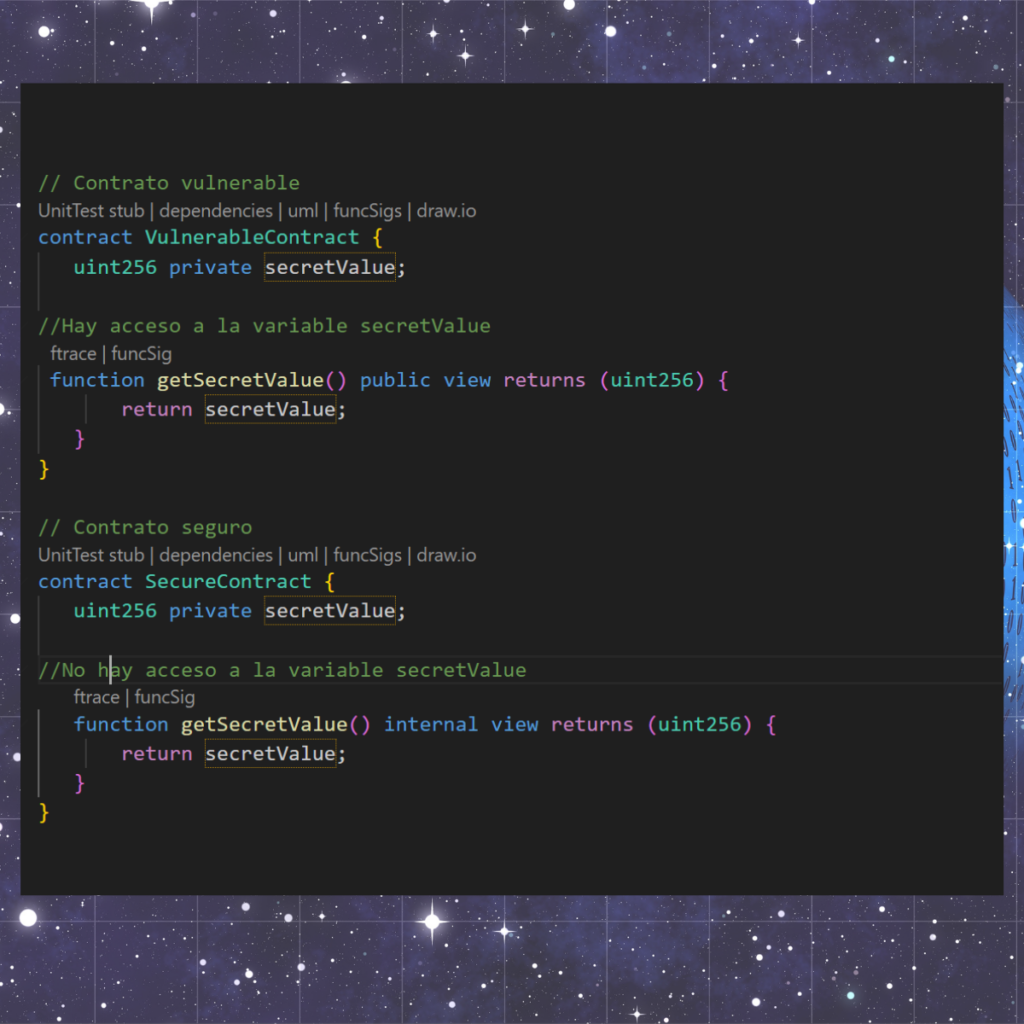Click secretValue inside SecureContract return statement

coord(270,753)
